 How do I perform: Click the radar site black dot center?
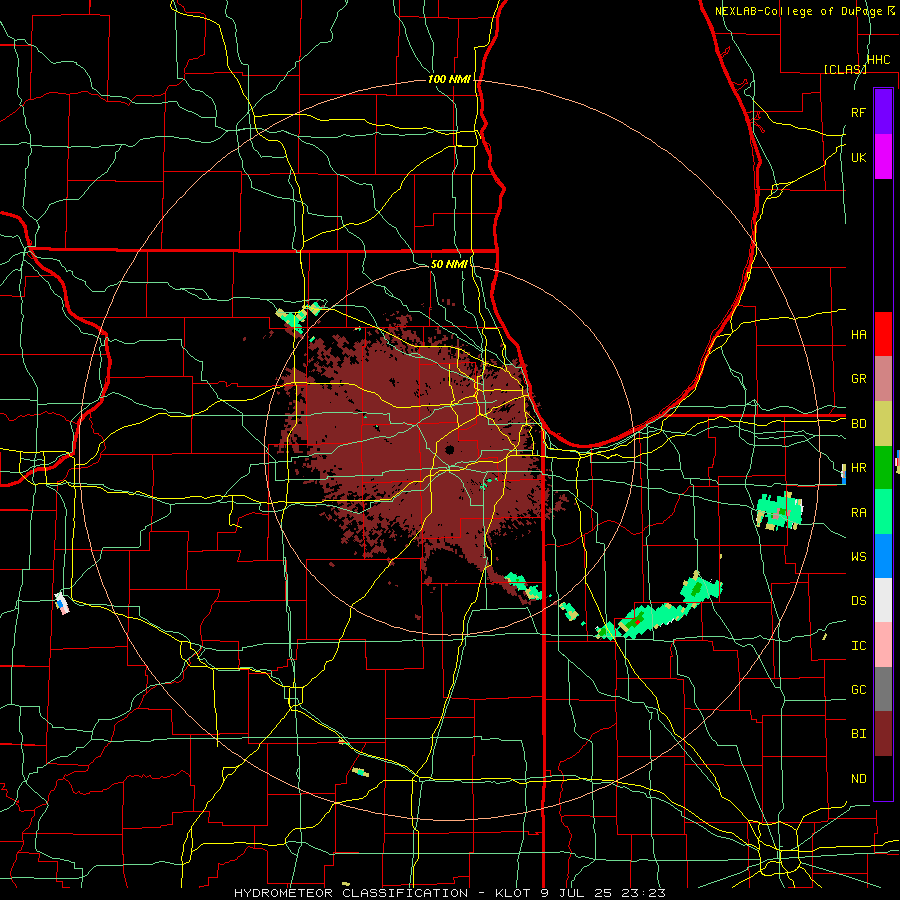(x=449, y=449)
